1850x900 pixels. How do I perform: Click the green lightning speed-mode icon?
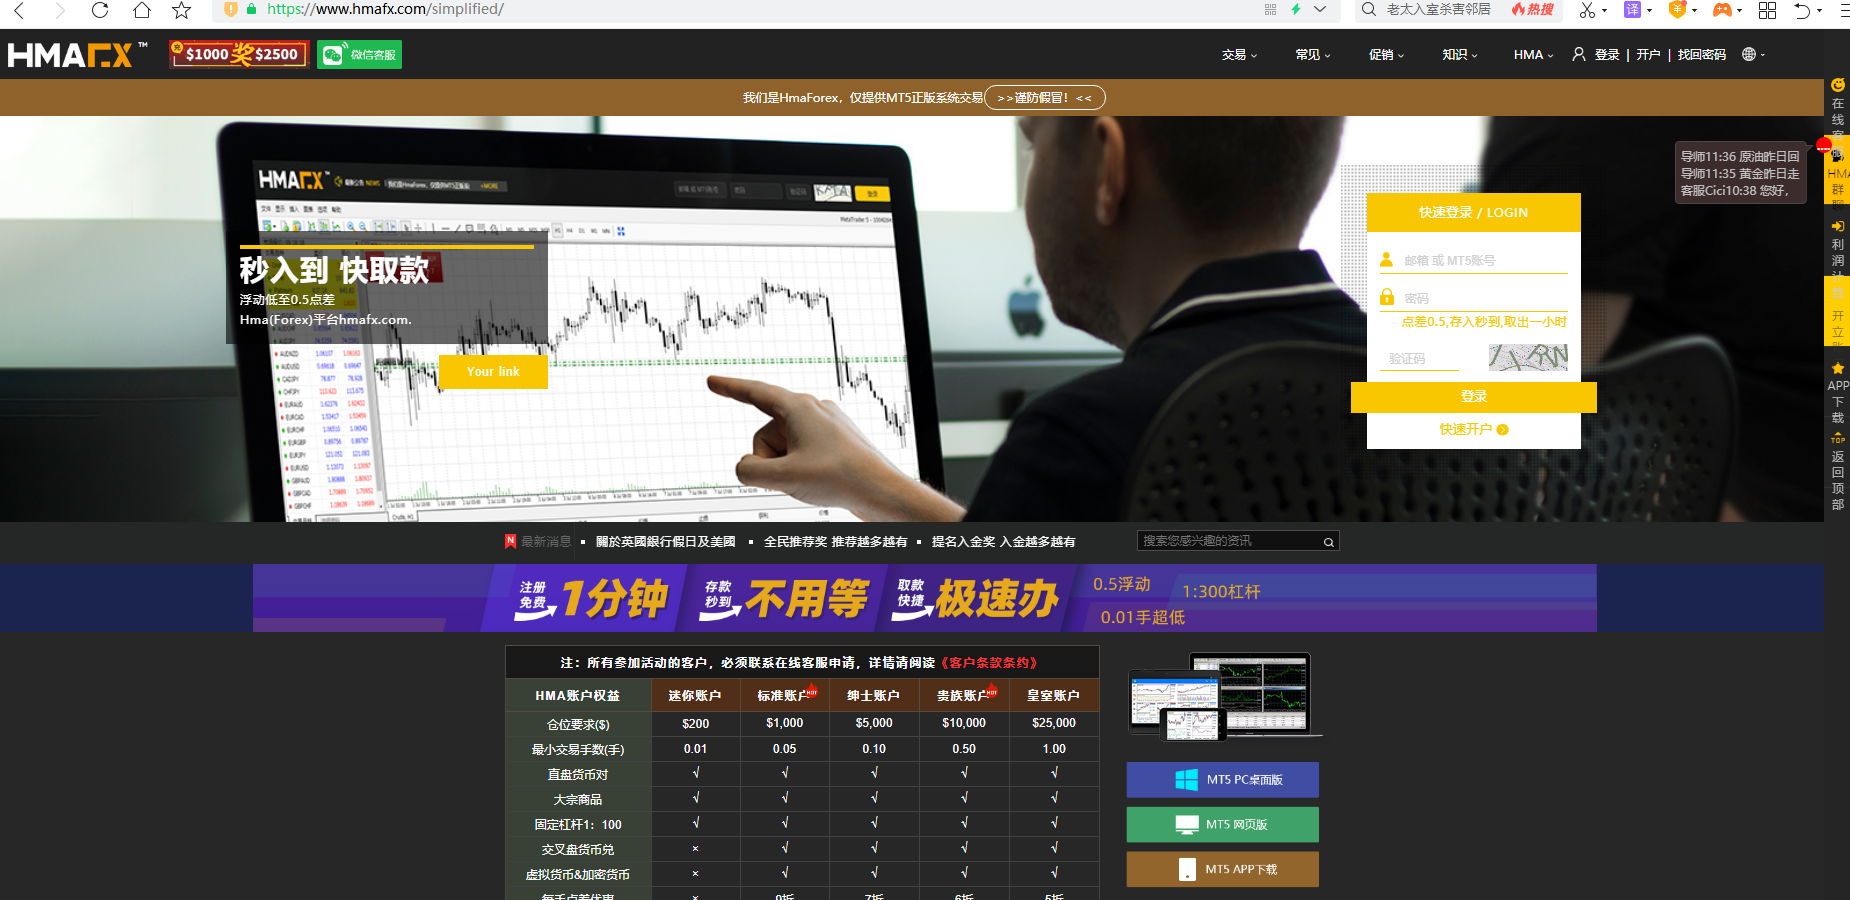click(x=1296, y=9)
